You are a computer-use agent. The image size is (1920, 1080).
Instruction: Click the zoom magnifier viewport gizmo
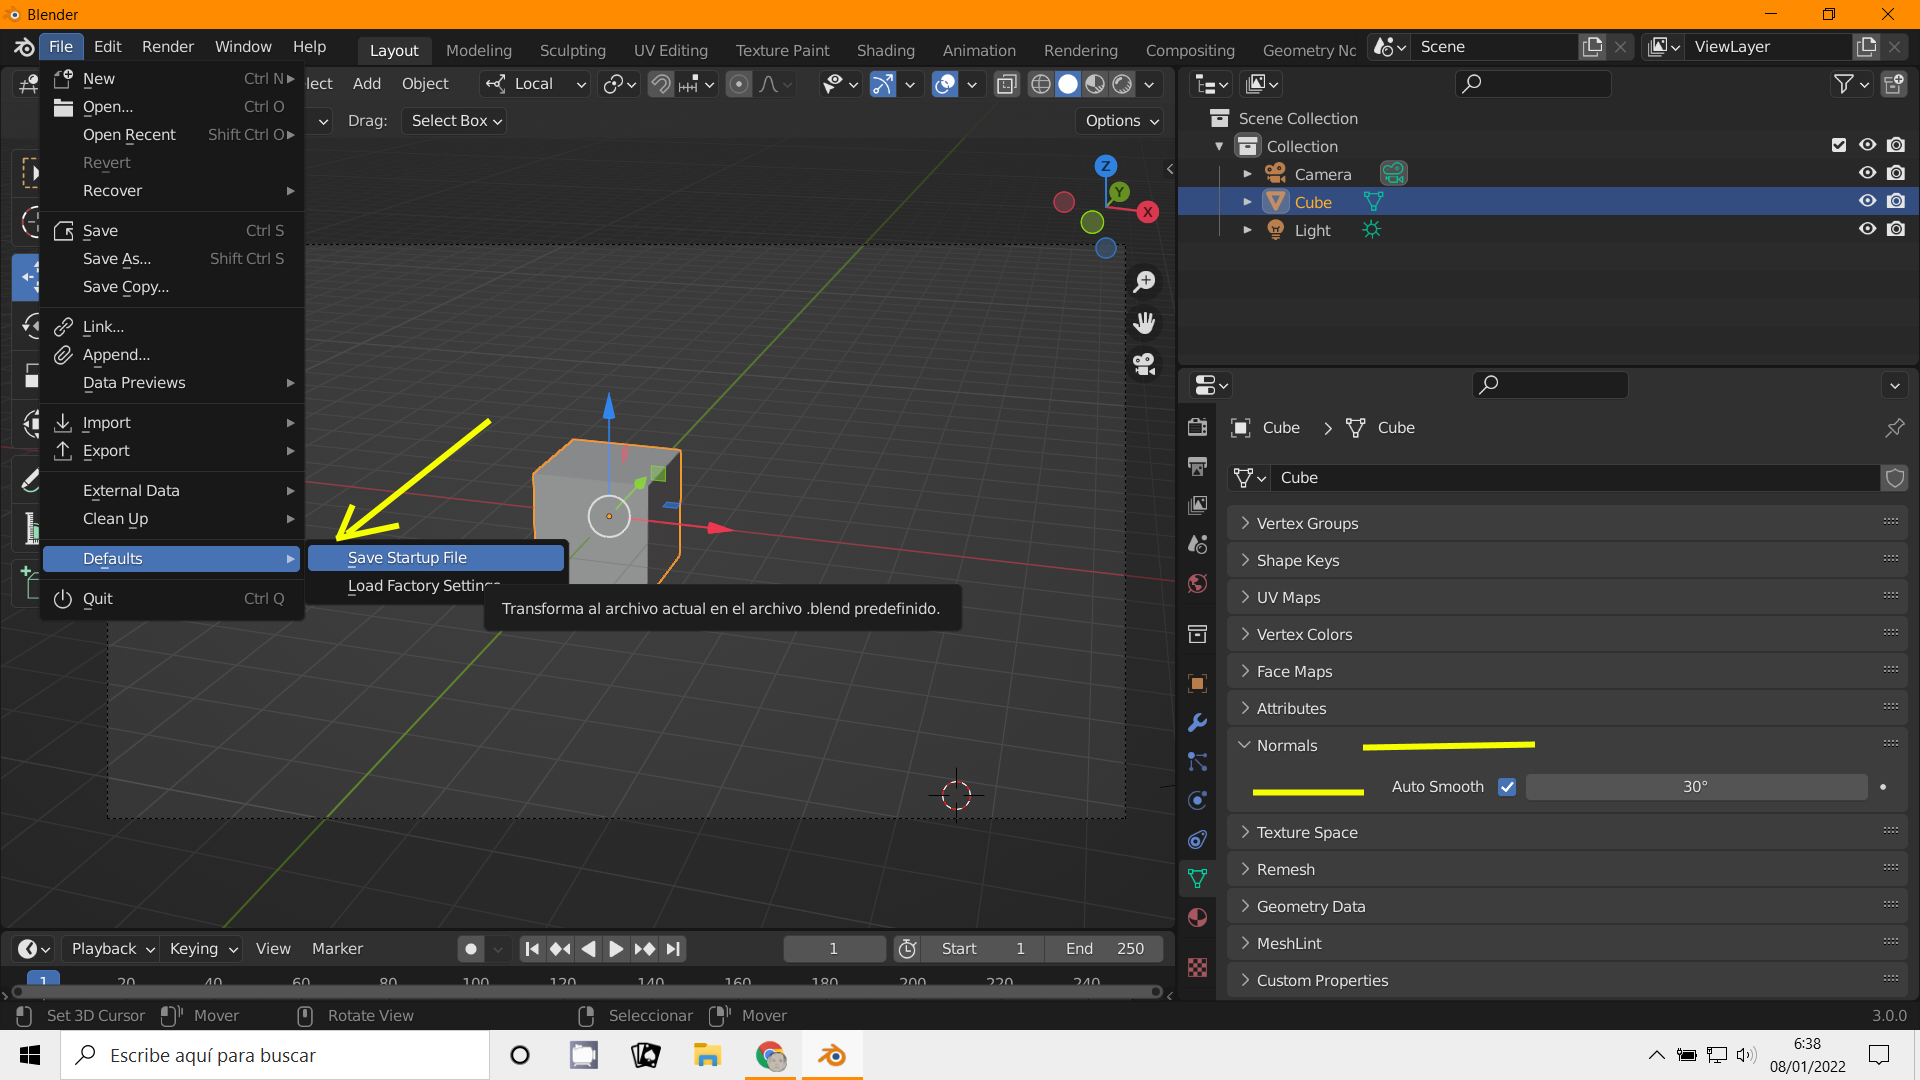(1144, 282)
